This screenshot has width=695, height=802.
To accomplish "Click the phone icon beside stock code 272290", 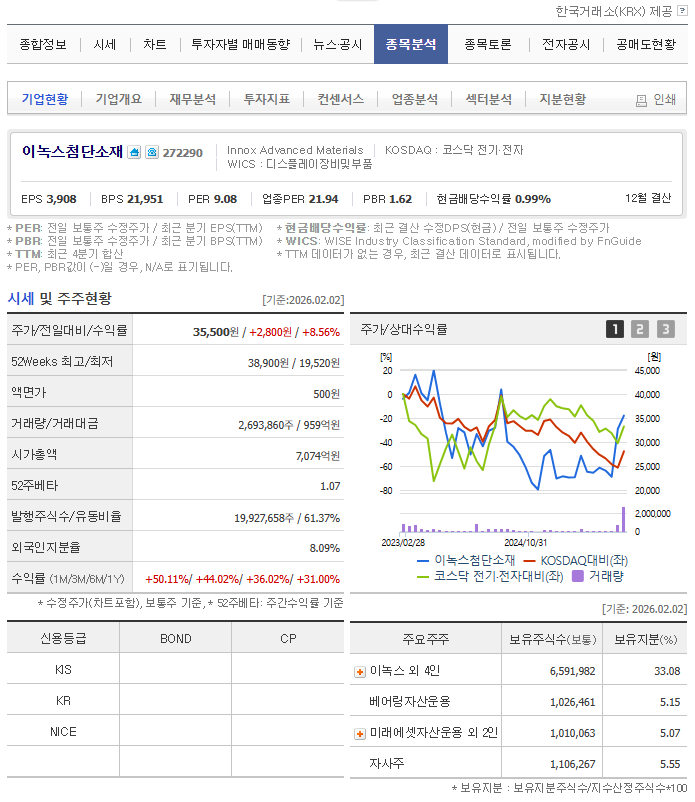I will pos(152,152).
